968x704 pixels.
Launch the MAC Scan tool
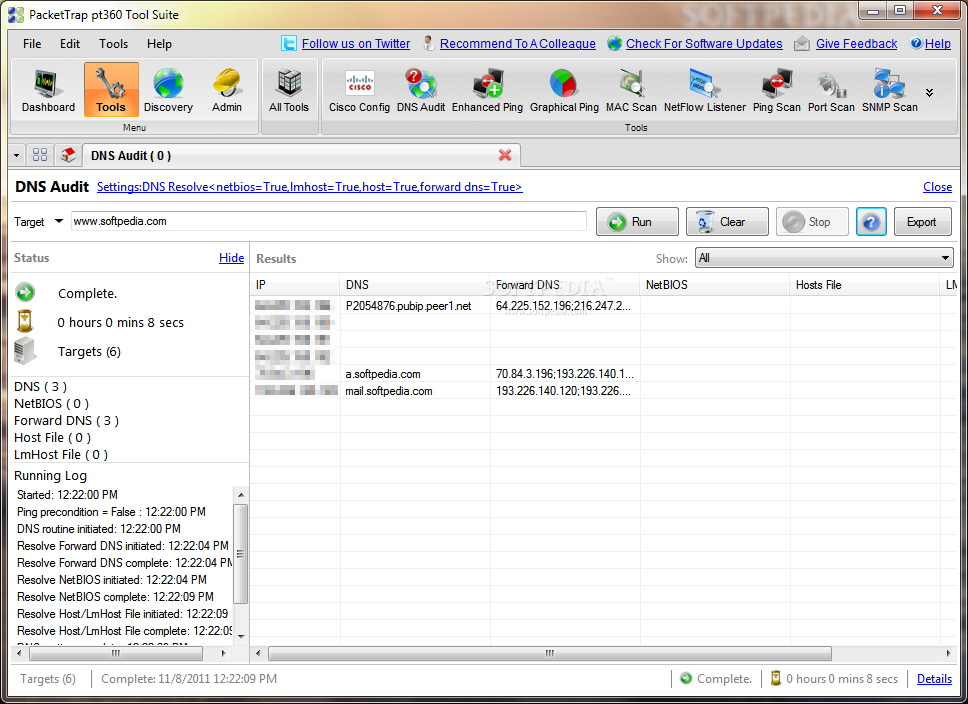[x=631, y=90]
